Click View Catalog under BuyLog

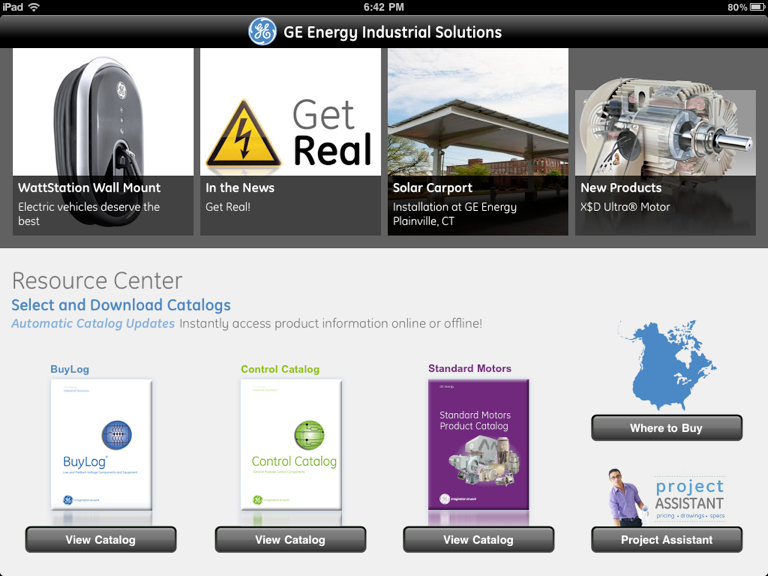101,540
